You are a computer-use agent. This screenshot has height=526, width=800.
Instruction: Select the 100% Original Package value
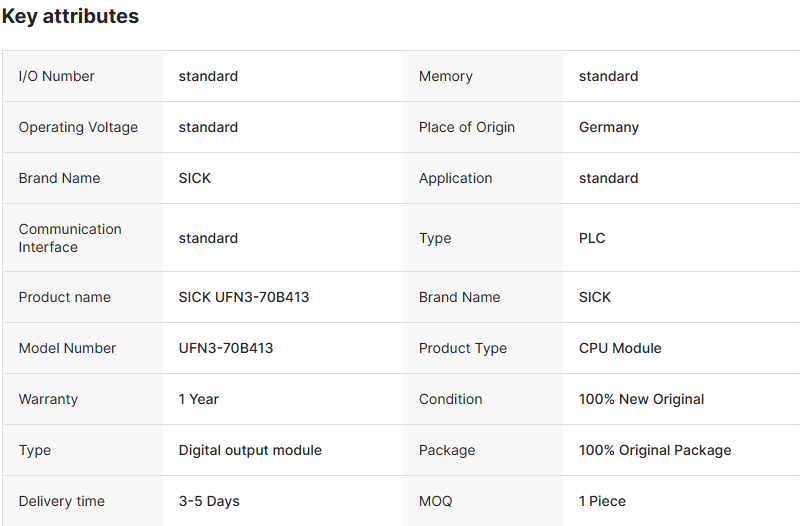[655, 450]
